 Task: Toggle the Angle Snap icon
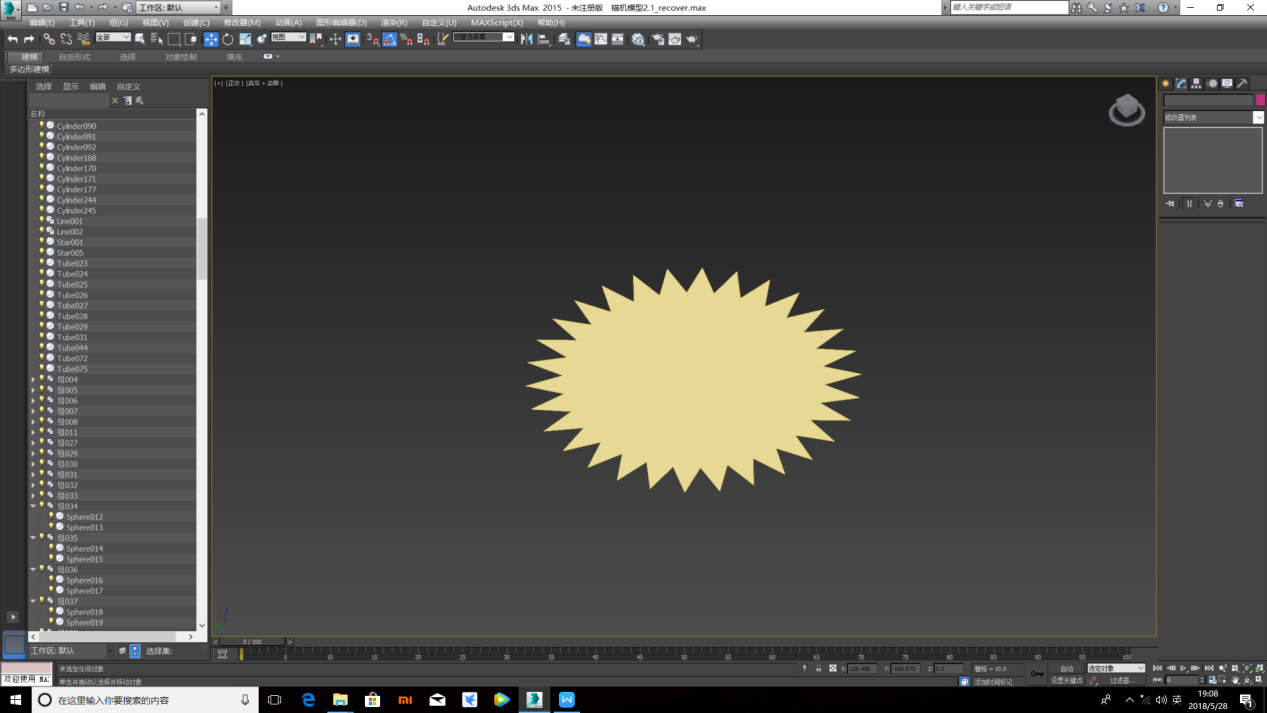click(x=389, y=39)
